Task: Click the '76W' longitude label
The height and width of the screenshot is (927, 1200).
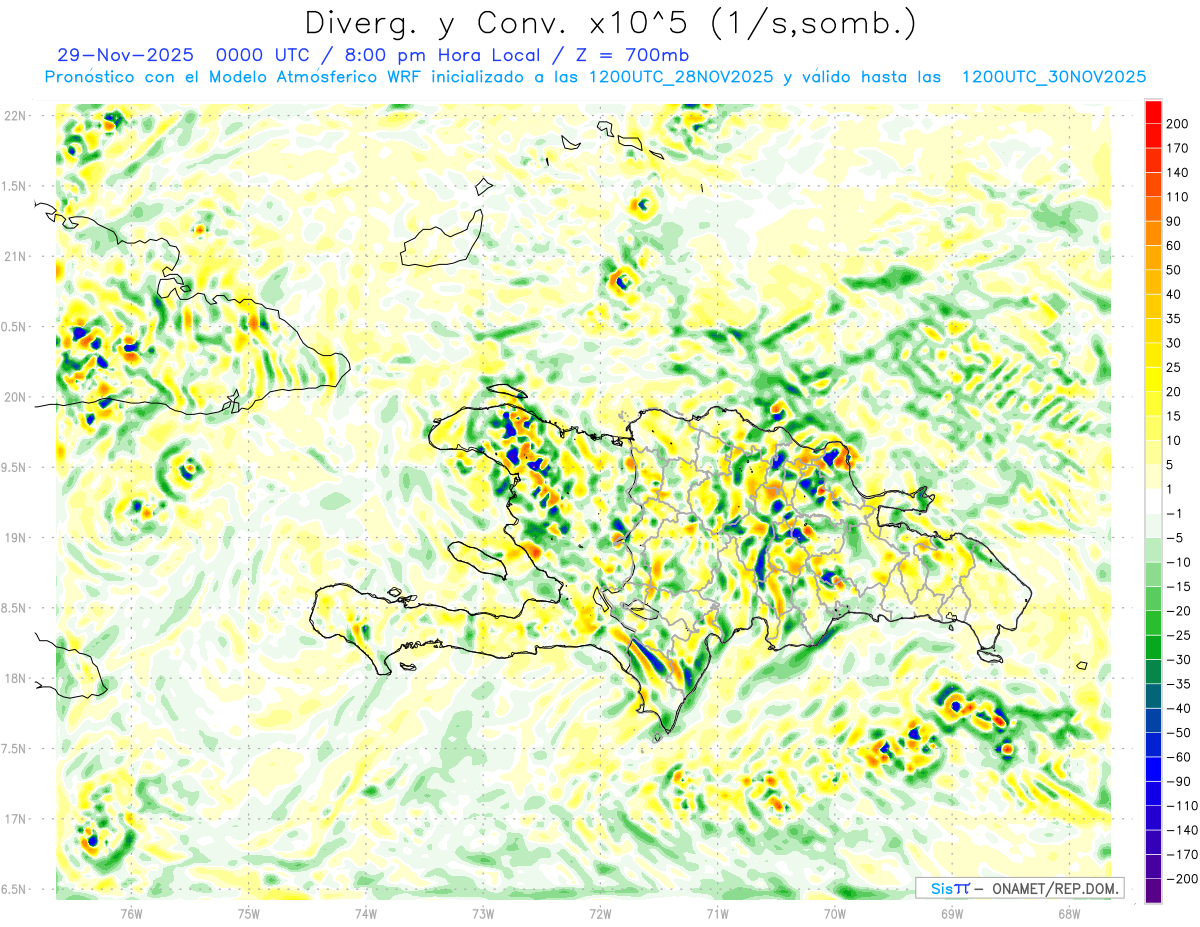Action: coord(131,914)
